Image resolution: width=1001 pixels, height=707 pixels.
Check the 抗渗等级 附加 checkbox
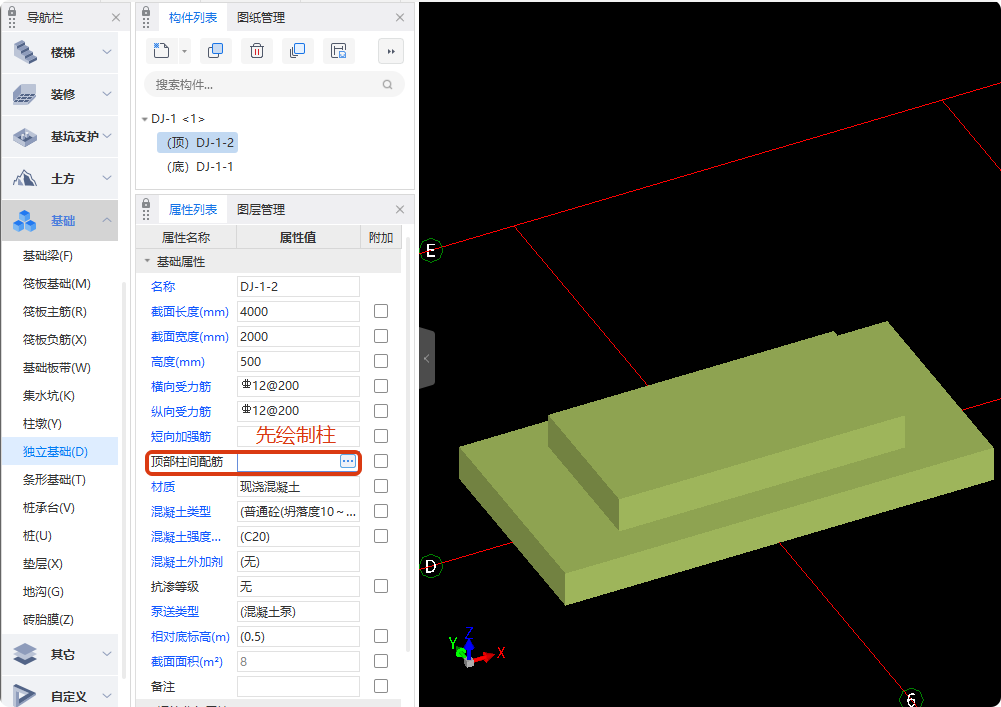tap(381, 586)
